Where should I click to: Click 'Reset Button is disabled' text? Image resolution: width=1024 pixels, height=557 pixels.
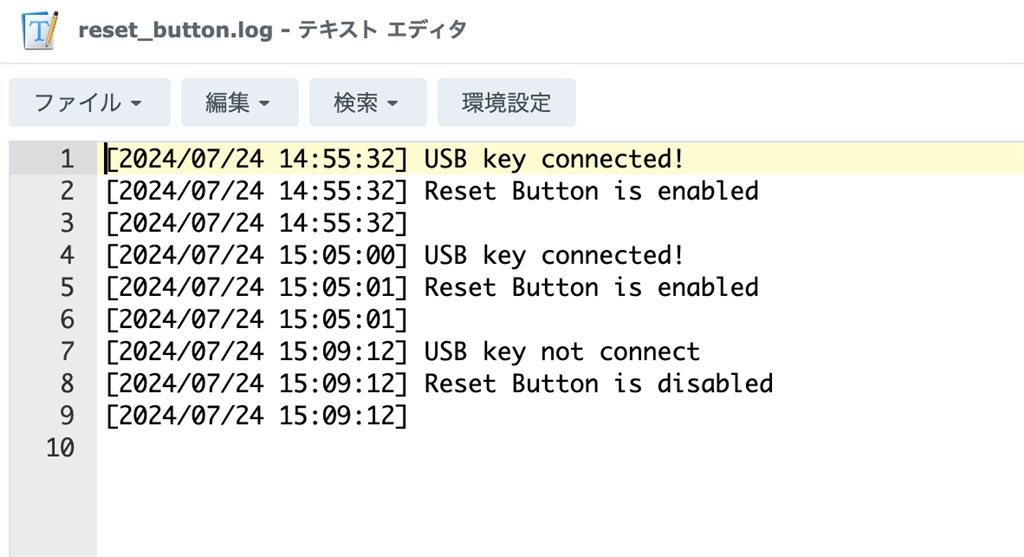(x=599, y=383)
